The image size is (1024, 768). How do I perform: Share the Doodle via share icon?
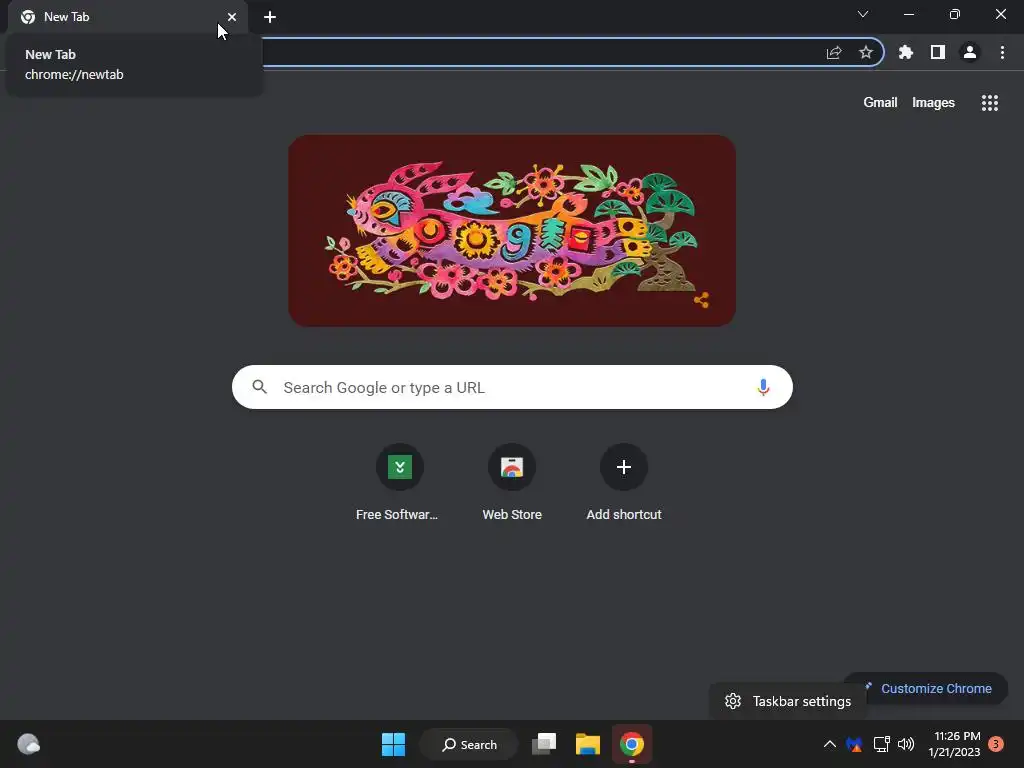click(x=701, y=300)
